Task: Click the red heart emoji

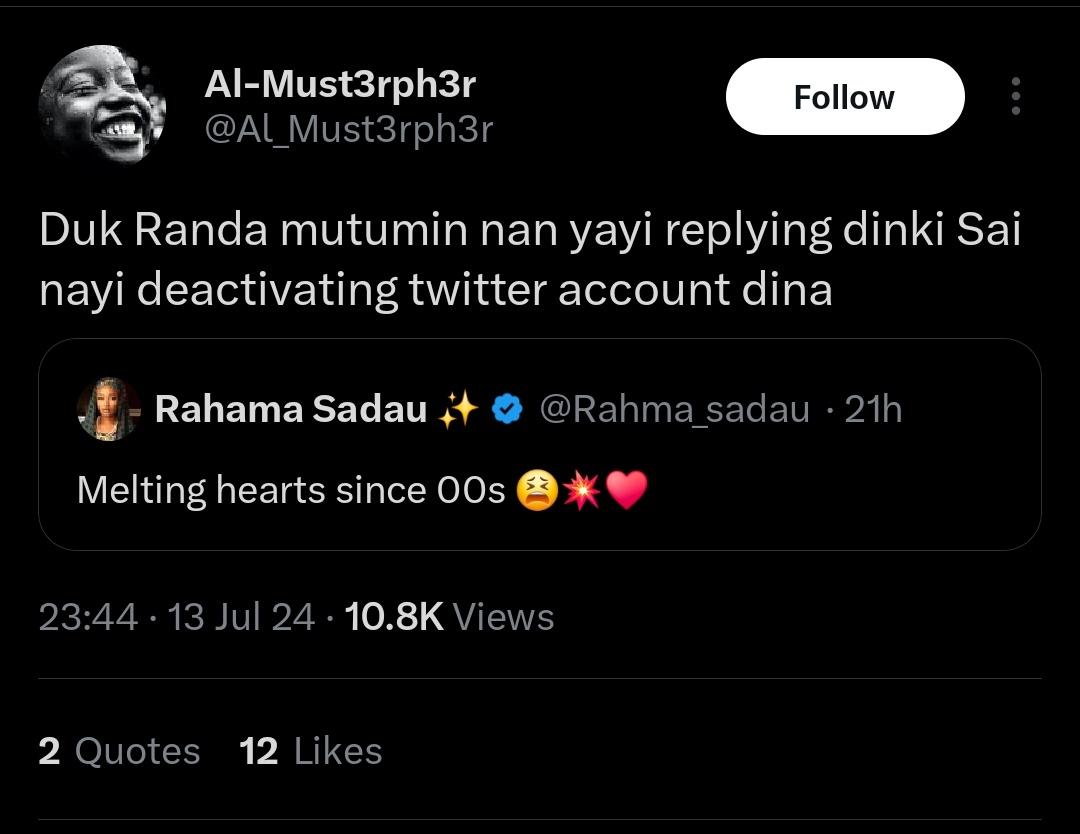Action: point(627,490)
